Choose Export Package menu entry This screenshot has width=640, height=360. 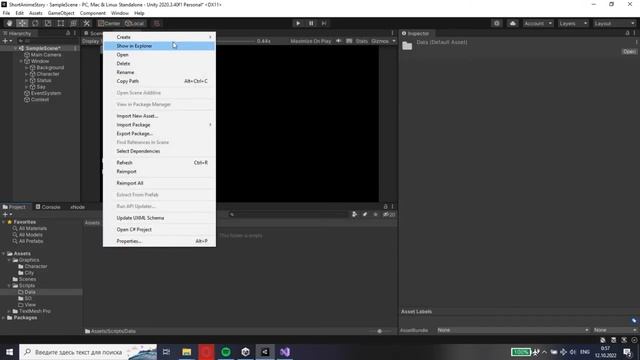click(159, 133)
